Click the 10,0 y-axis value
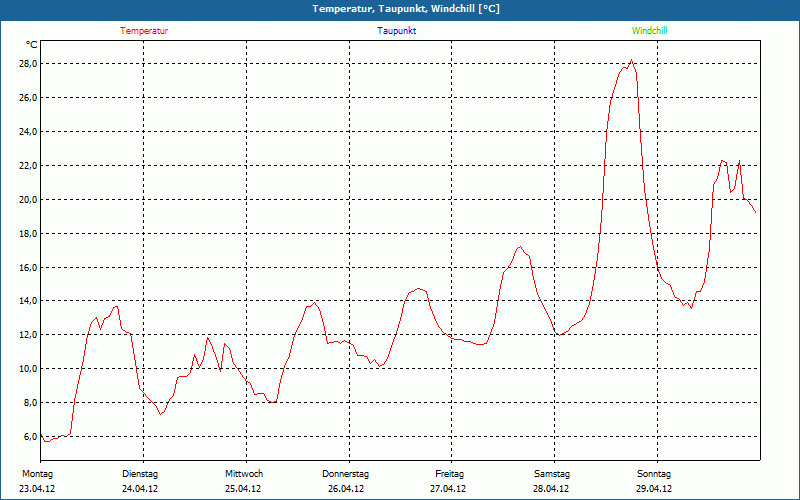Image resolution: width=800 pixels, height=500 pixels. coord(27,368)
